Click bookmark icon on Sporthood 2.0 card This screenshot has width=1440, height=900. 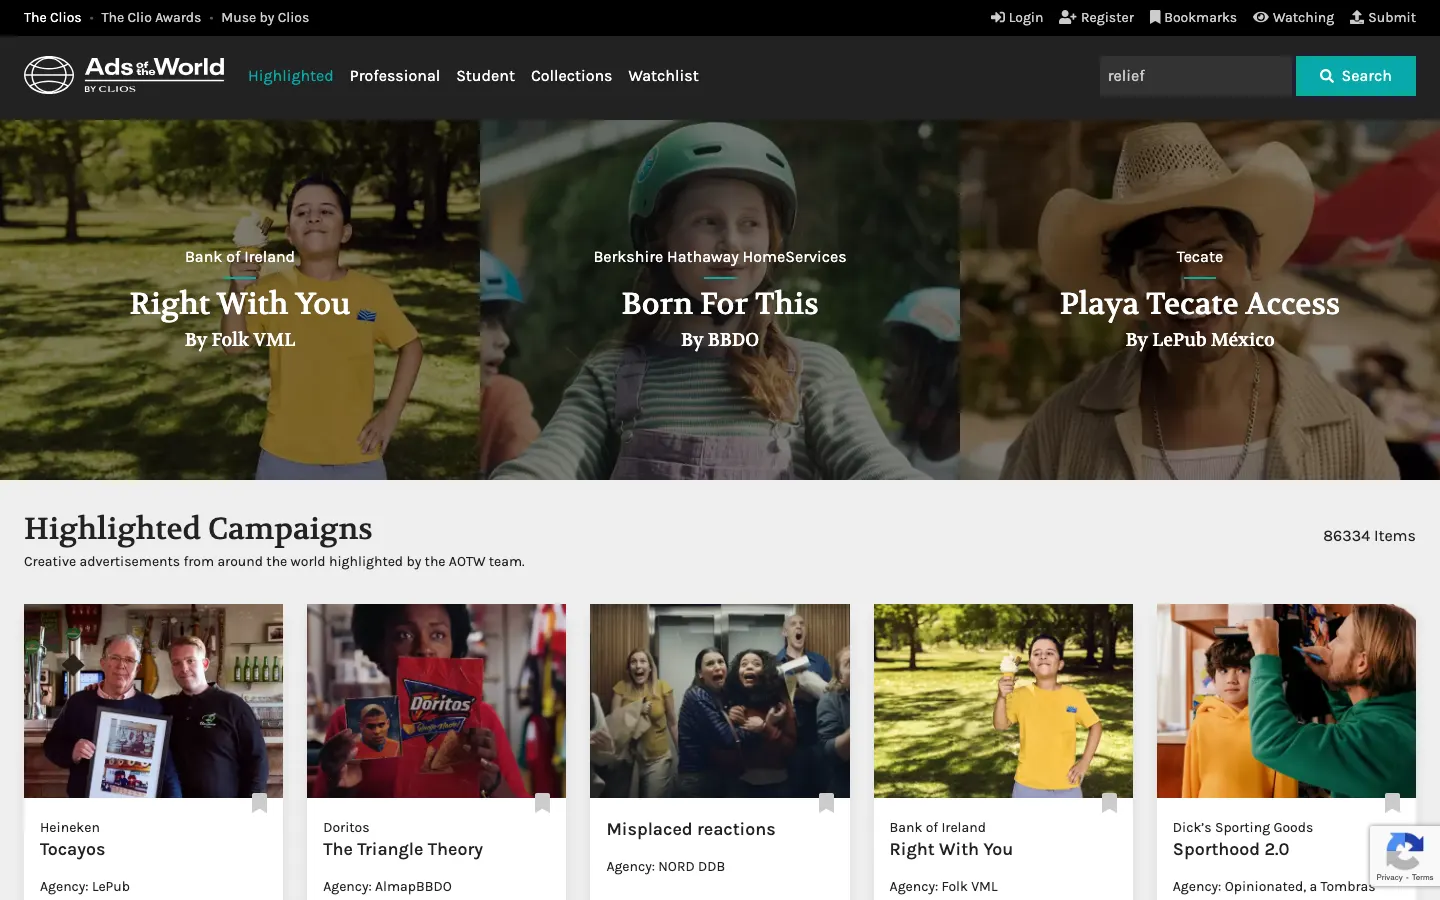(x=1392, y=803)
